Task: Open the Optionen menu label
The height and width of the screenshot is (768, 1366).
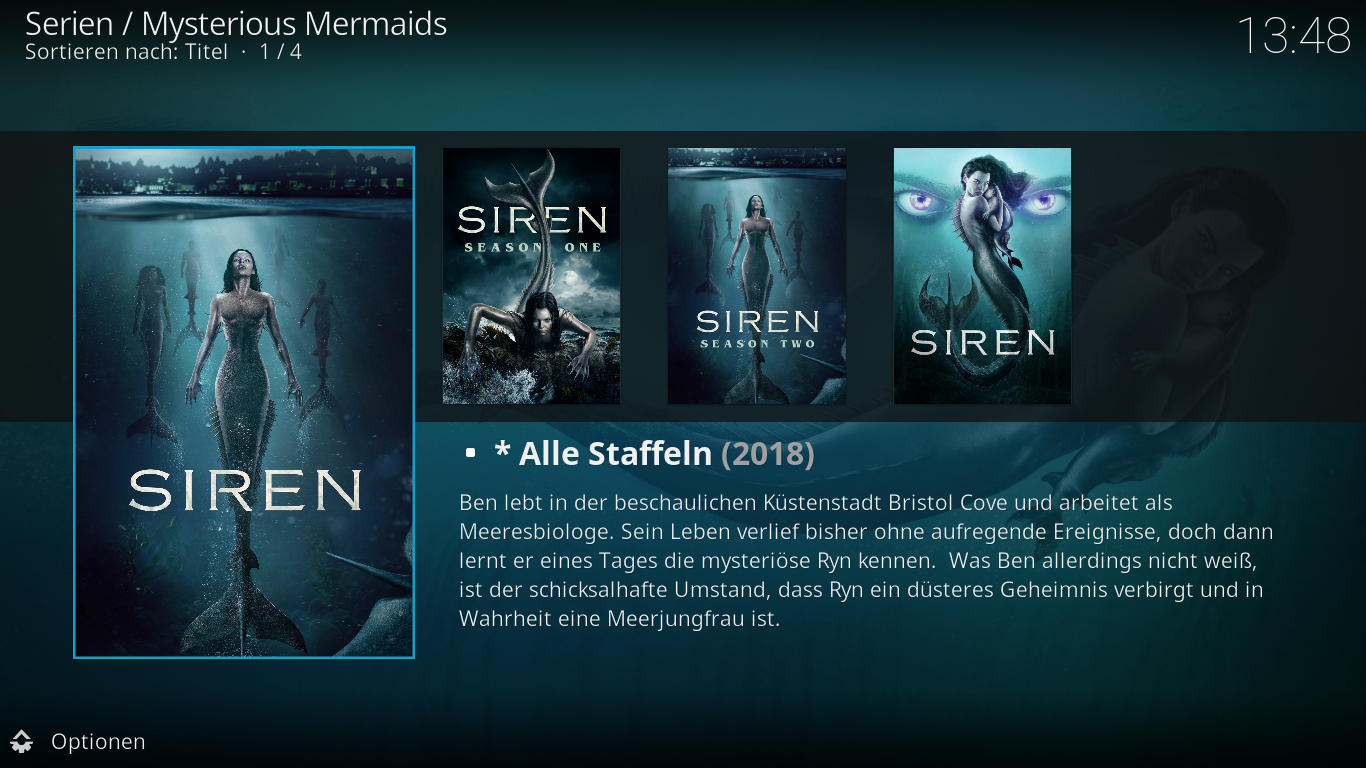Action: coord(98,741)
